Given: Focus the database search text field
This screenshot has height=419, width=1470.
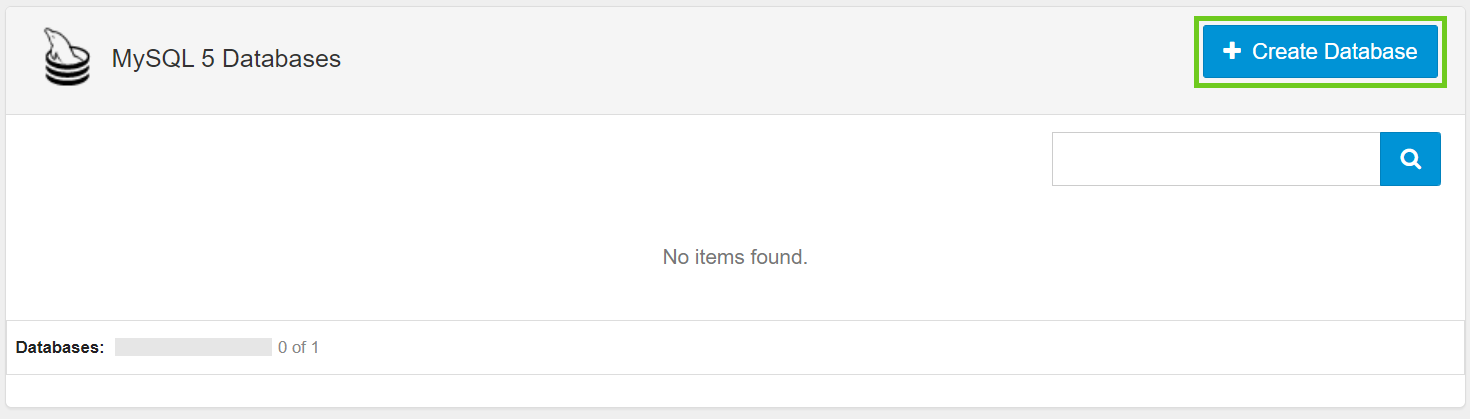Looking at the screenshot, I should 1216,159.
